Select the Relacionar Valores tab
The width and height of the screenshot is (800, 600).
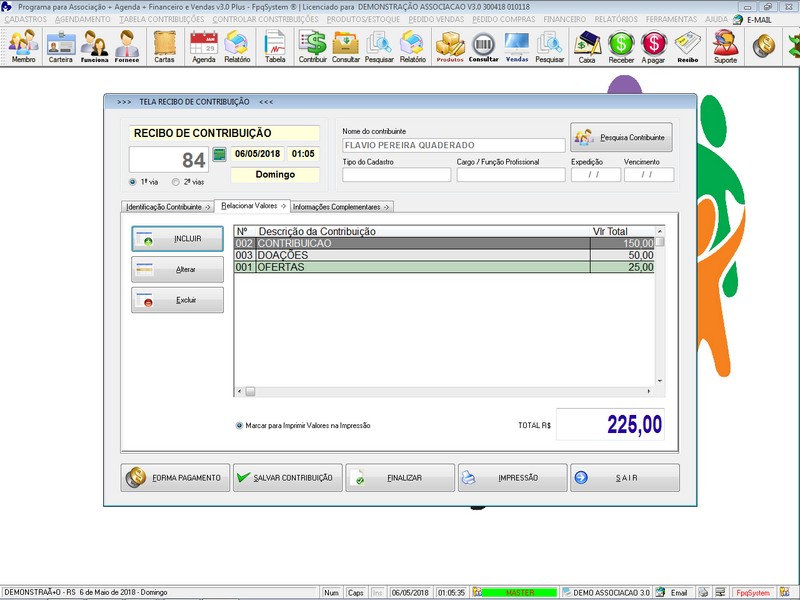[253, 206]
